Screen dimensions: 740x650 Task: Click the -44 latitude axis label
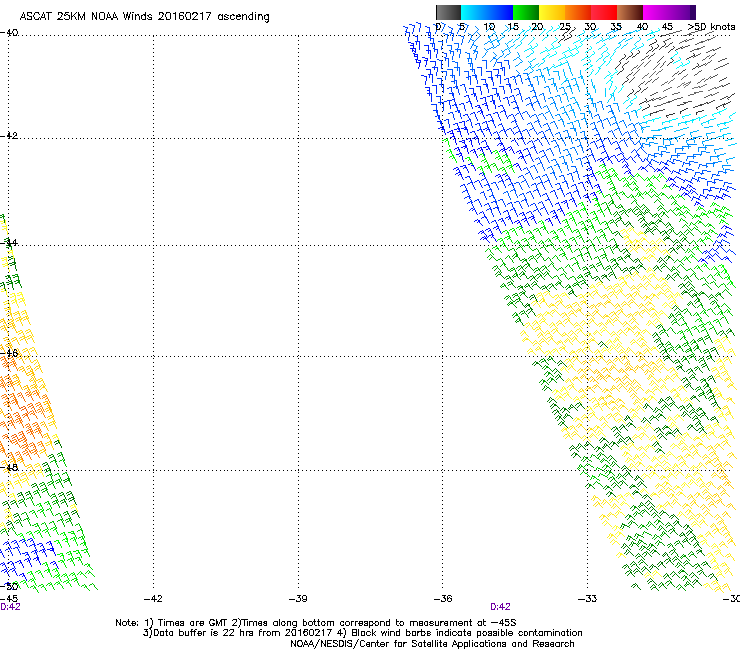[x=9, y=243]
